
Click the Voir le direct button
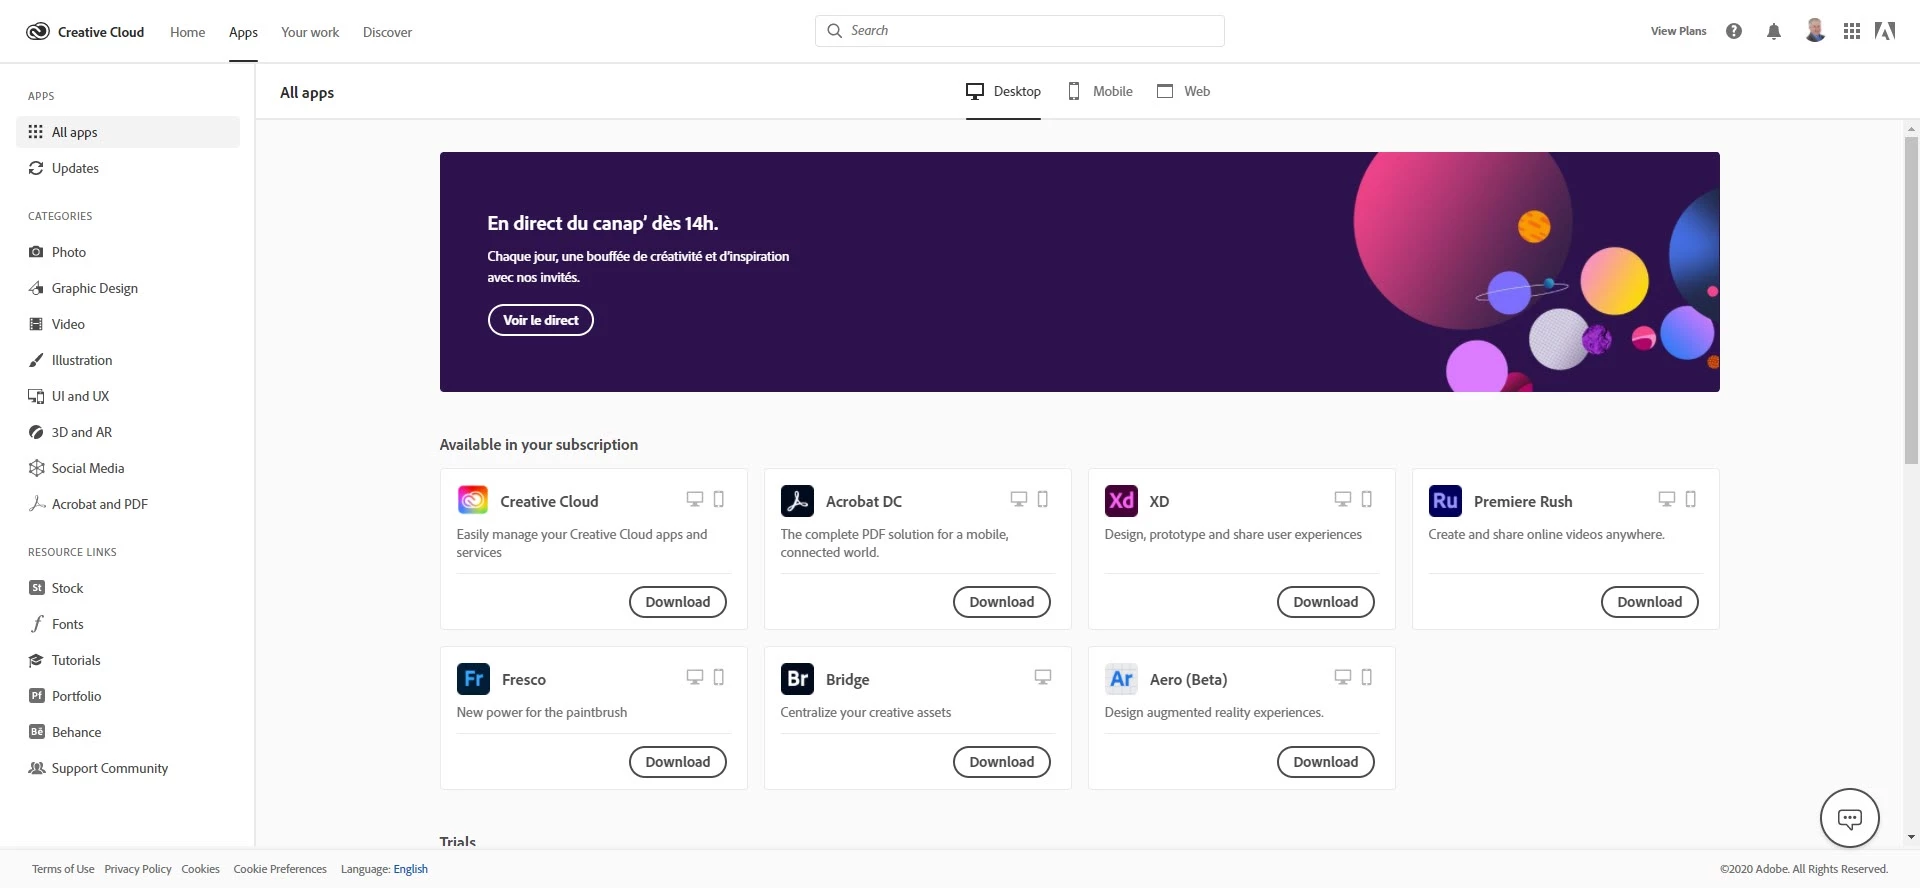541,320
